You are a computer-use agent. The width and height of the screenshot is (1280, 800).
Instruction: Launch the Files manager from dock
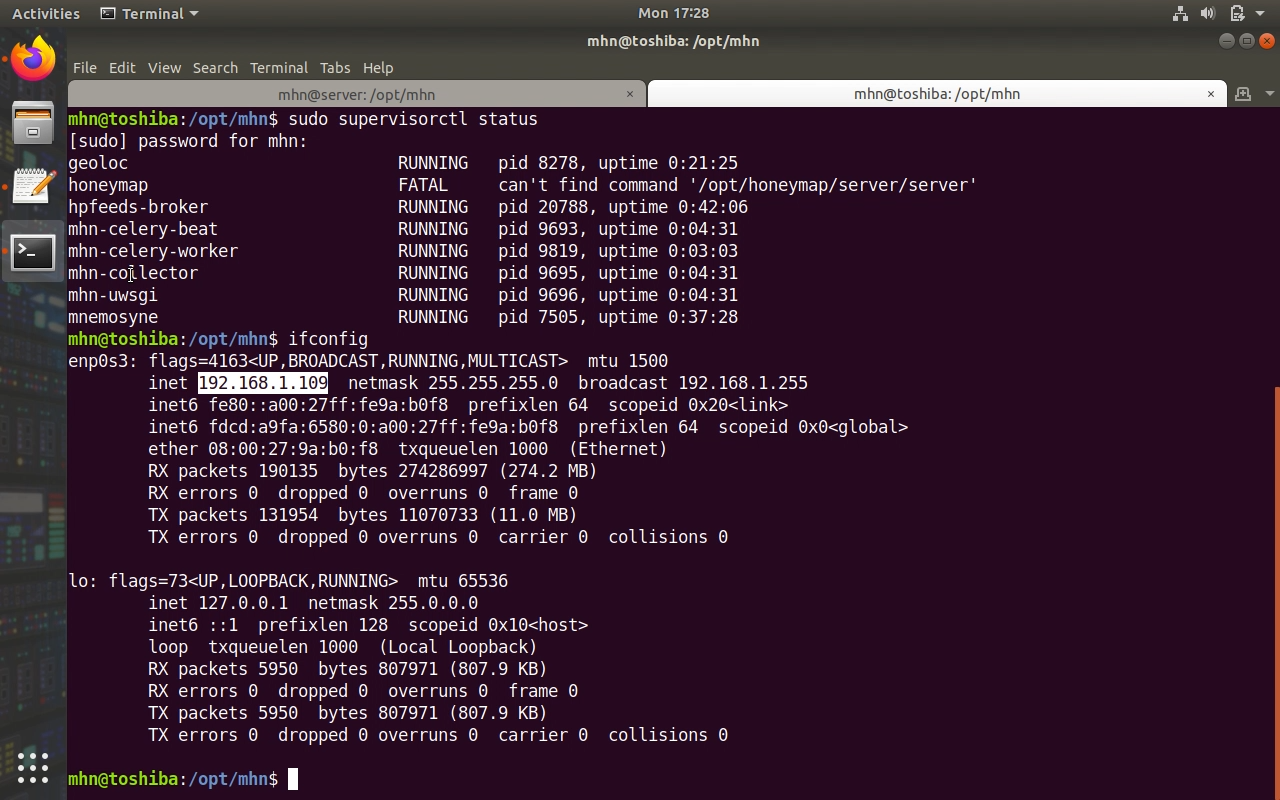(x=33, y=124)
